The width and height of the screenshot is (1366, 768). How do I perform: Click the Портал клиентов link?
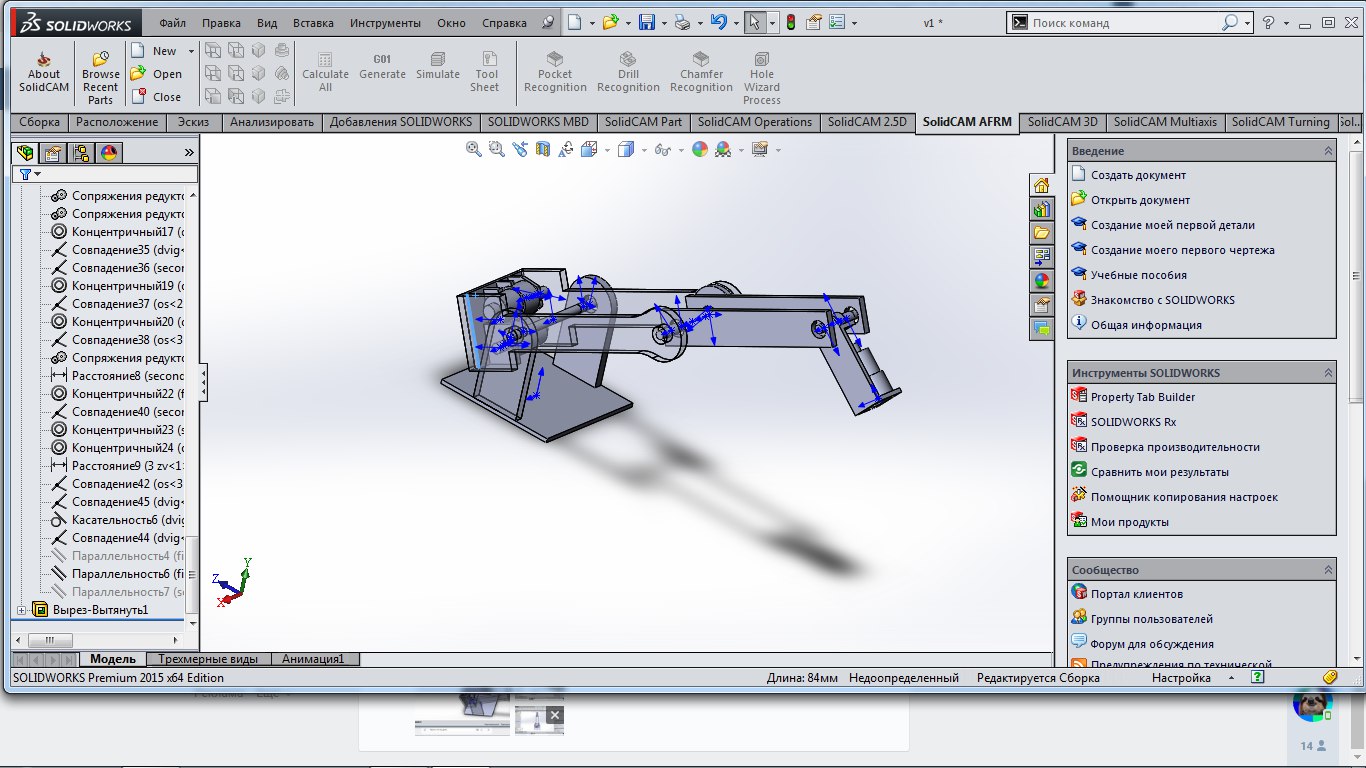point(1136,594)
